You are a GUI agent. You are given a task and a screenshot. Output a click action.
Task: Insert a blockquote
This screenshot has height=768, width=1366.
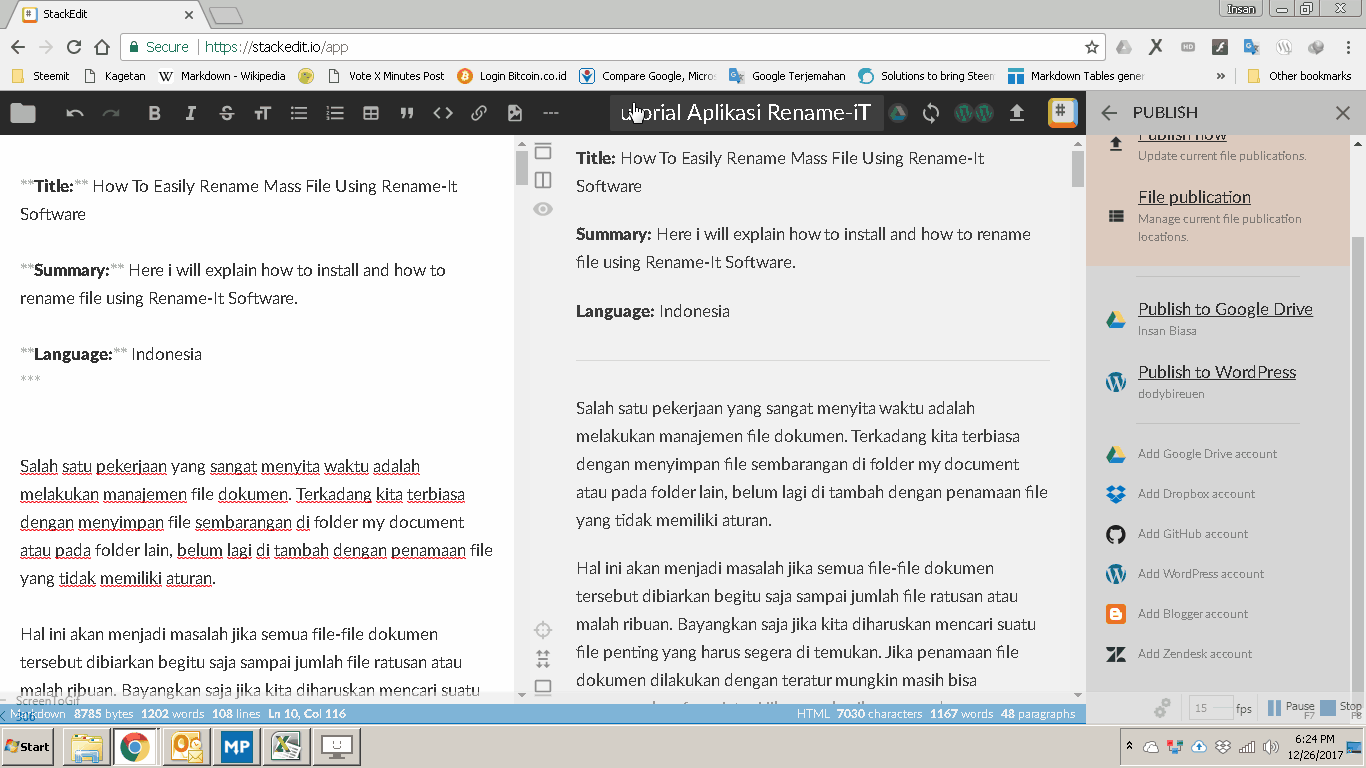point(407,113)
